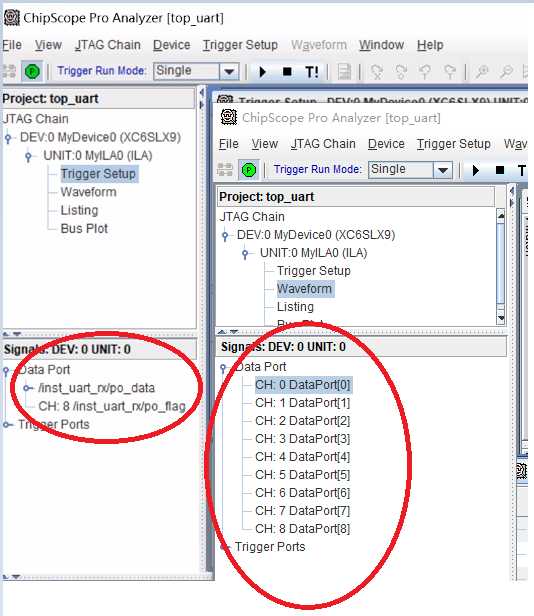Collapse DEV:0 MyDevice0 node in back window
This screenshot has width=534, height=616.
[8, 138]
